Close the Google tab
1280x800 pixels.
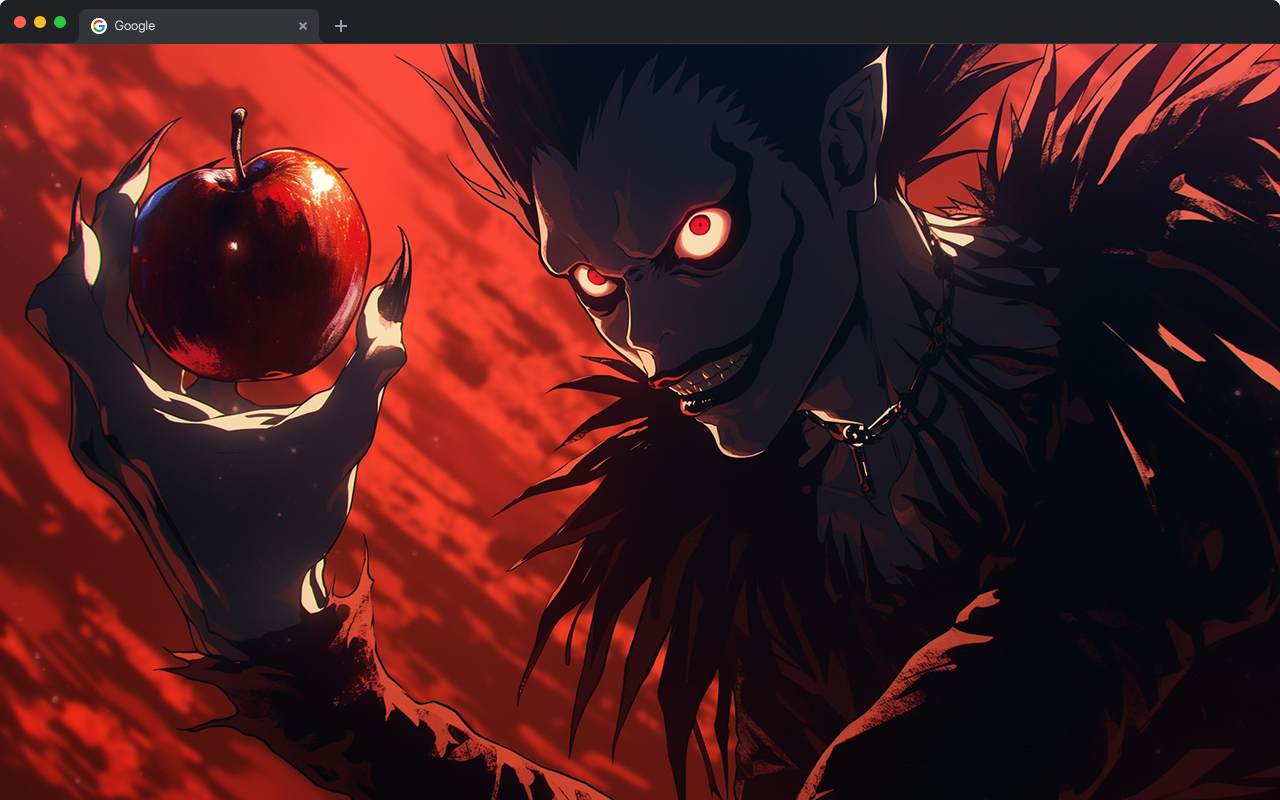(x=303, y=26)
